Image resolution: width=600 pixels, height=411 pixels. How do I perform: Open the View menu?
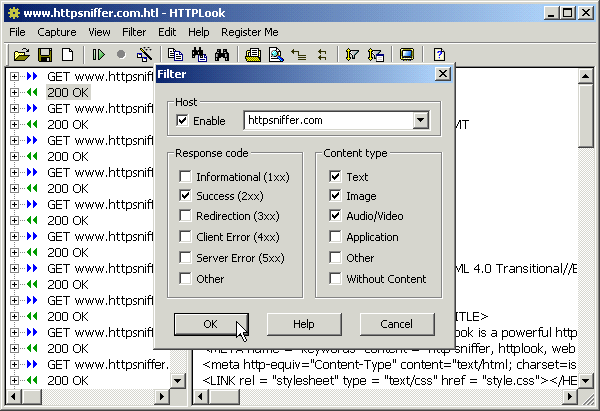tap(99, 32)
